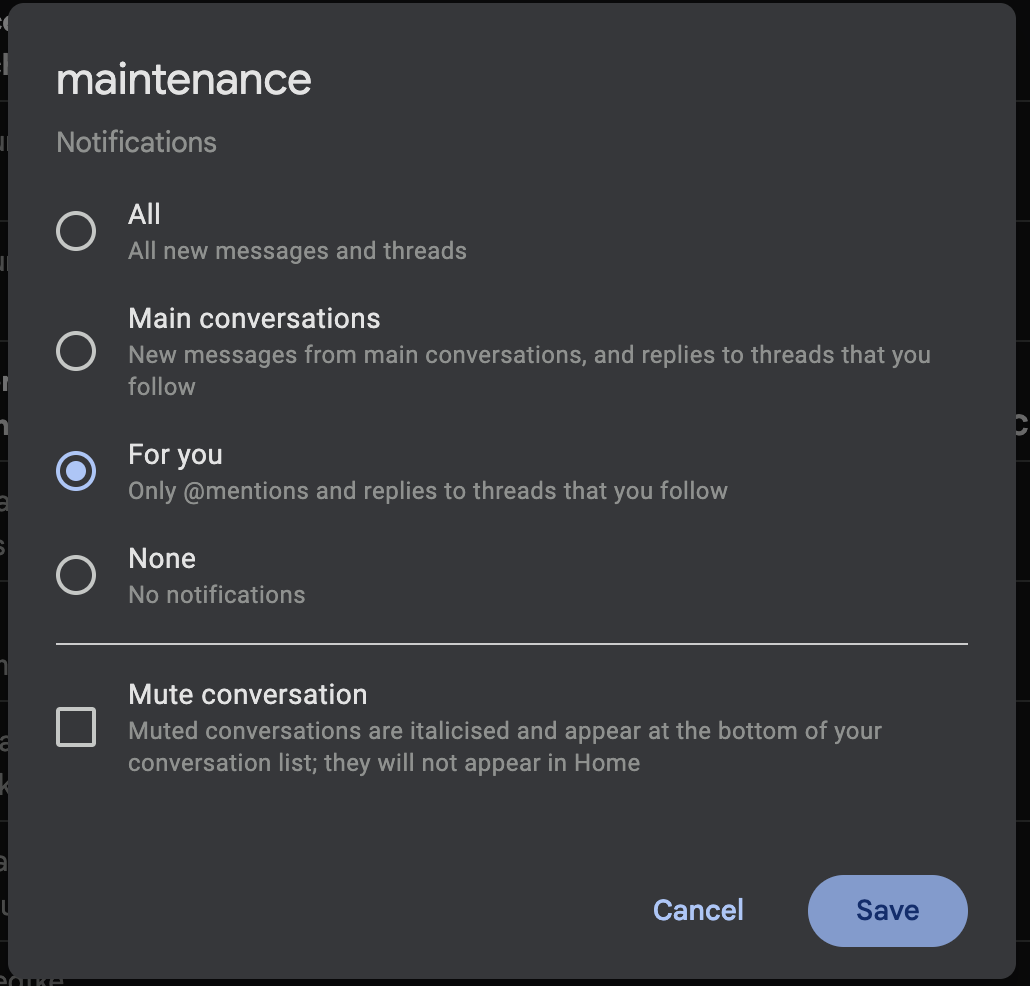Click "All new messages and threads" description
Screen dimensions: 1030x986
click(297, 250)
